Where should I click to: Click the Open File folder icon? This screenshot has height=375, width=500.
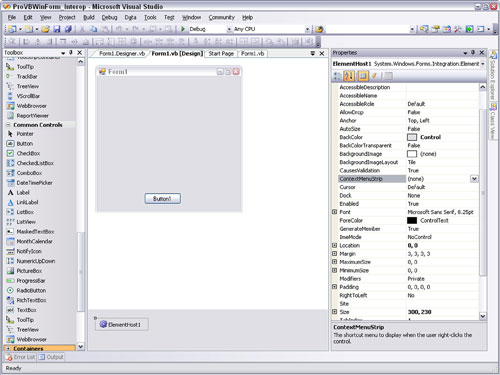[46, 29]
